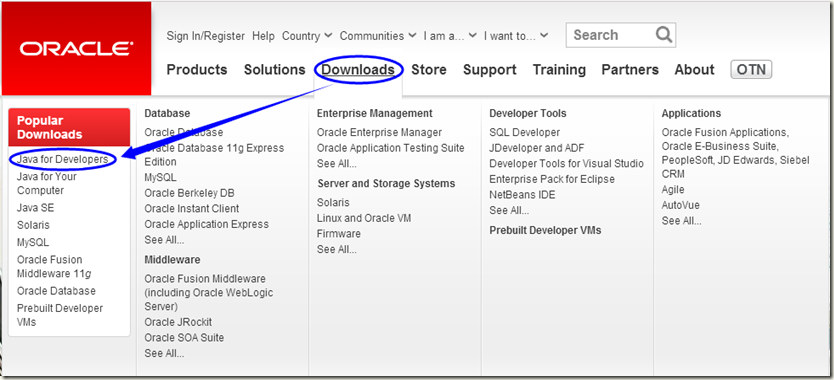The image size is (834, 380).
Task: Open MySQL in the Database column
Action: [160, 177]
